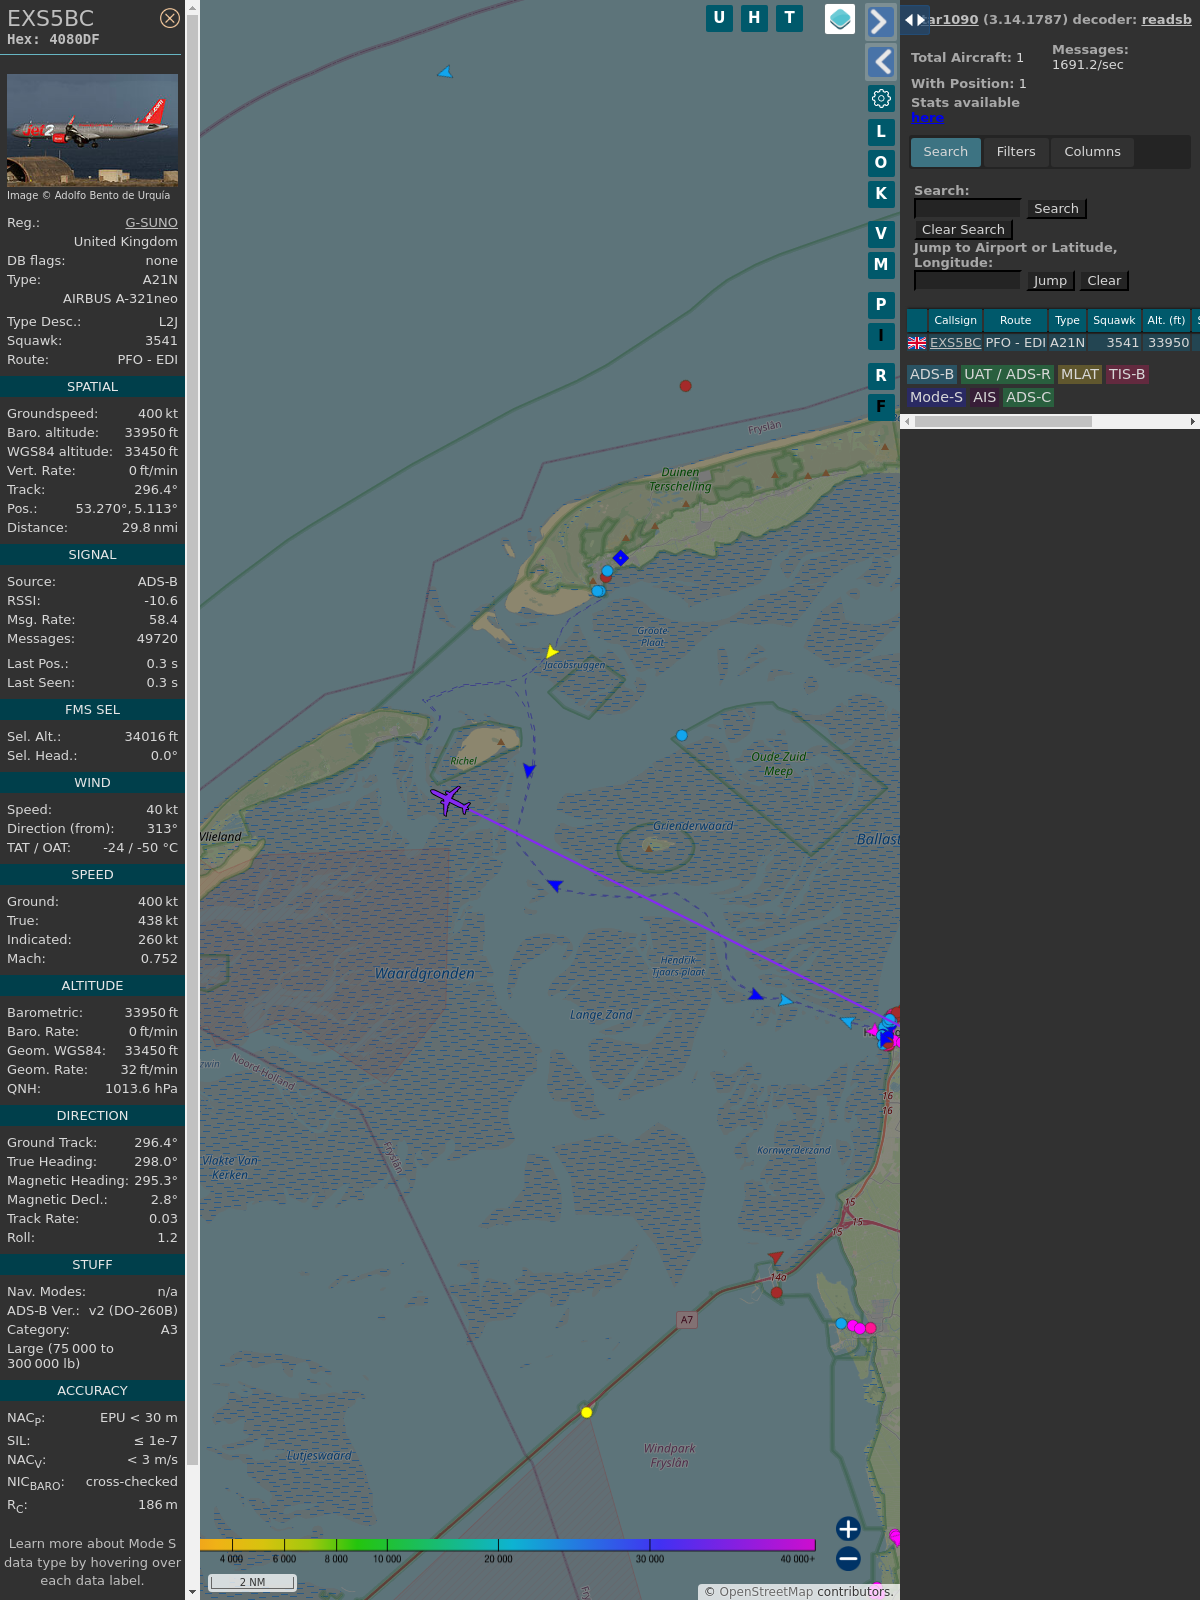Click the Jump to Airport input field
This screenshot has width=1200, height=1600.
(967, 281)
